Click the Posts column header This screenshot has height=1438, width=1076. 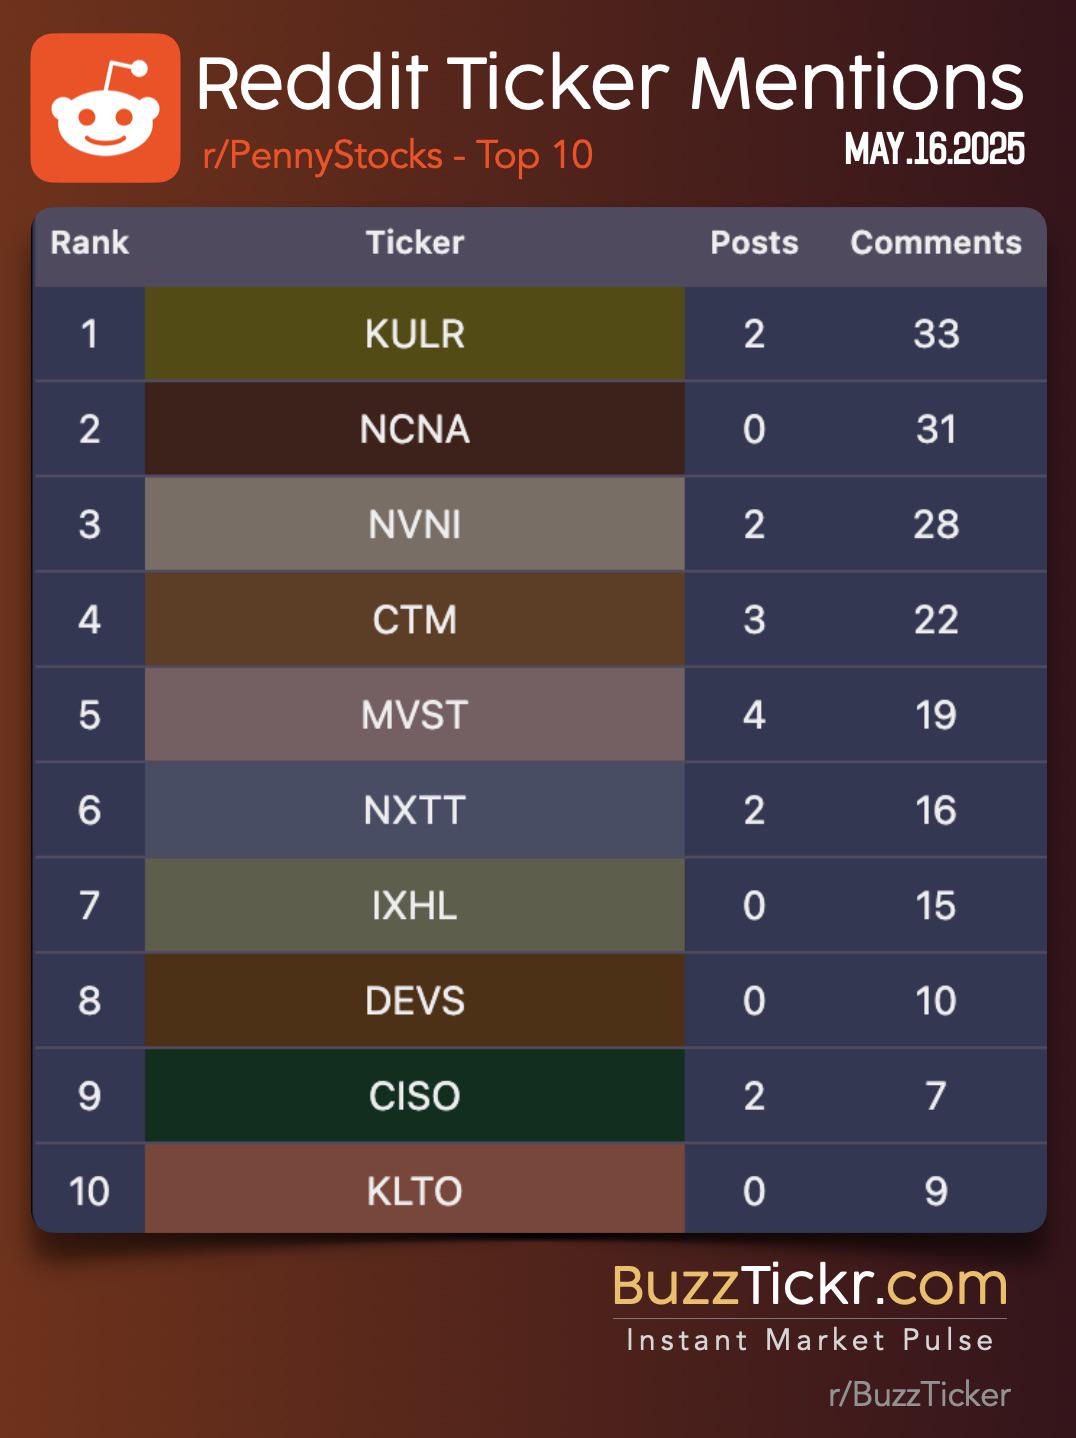tap(754, 242)
